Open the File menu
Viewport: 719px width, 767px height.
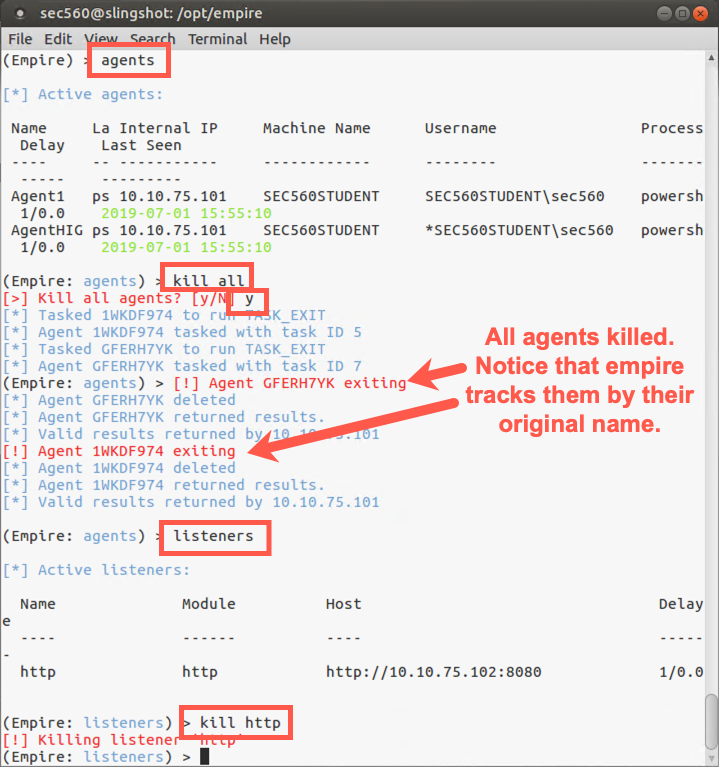(20, 39)
